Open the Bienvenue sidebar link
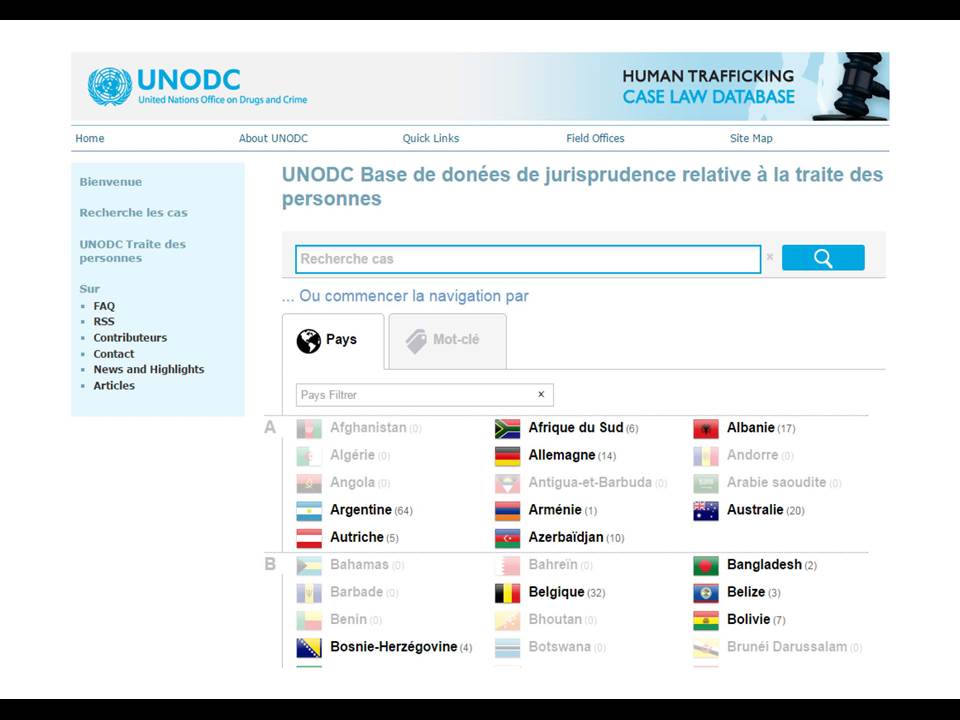This screenshot has height=720, width=960. pyautogui.click(x=111, y=182)
